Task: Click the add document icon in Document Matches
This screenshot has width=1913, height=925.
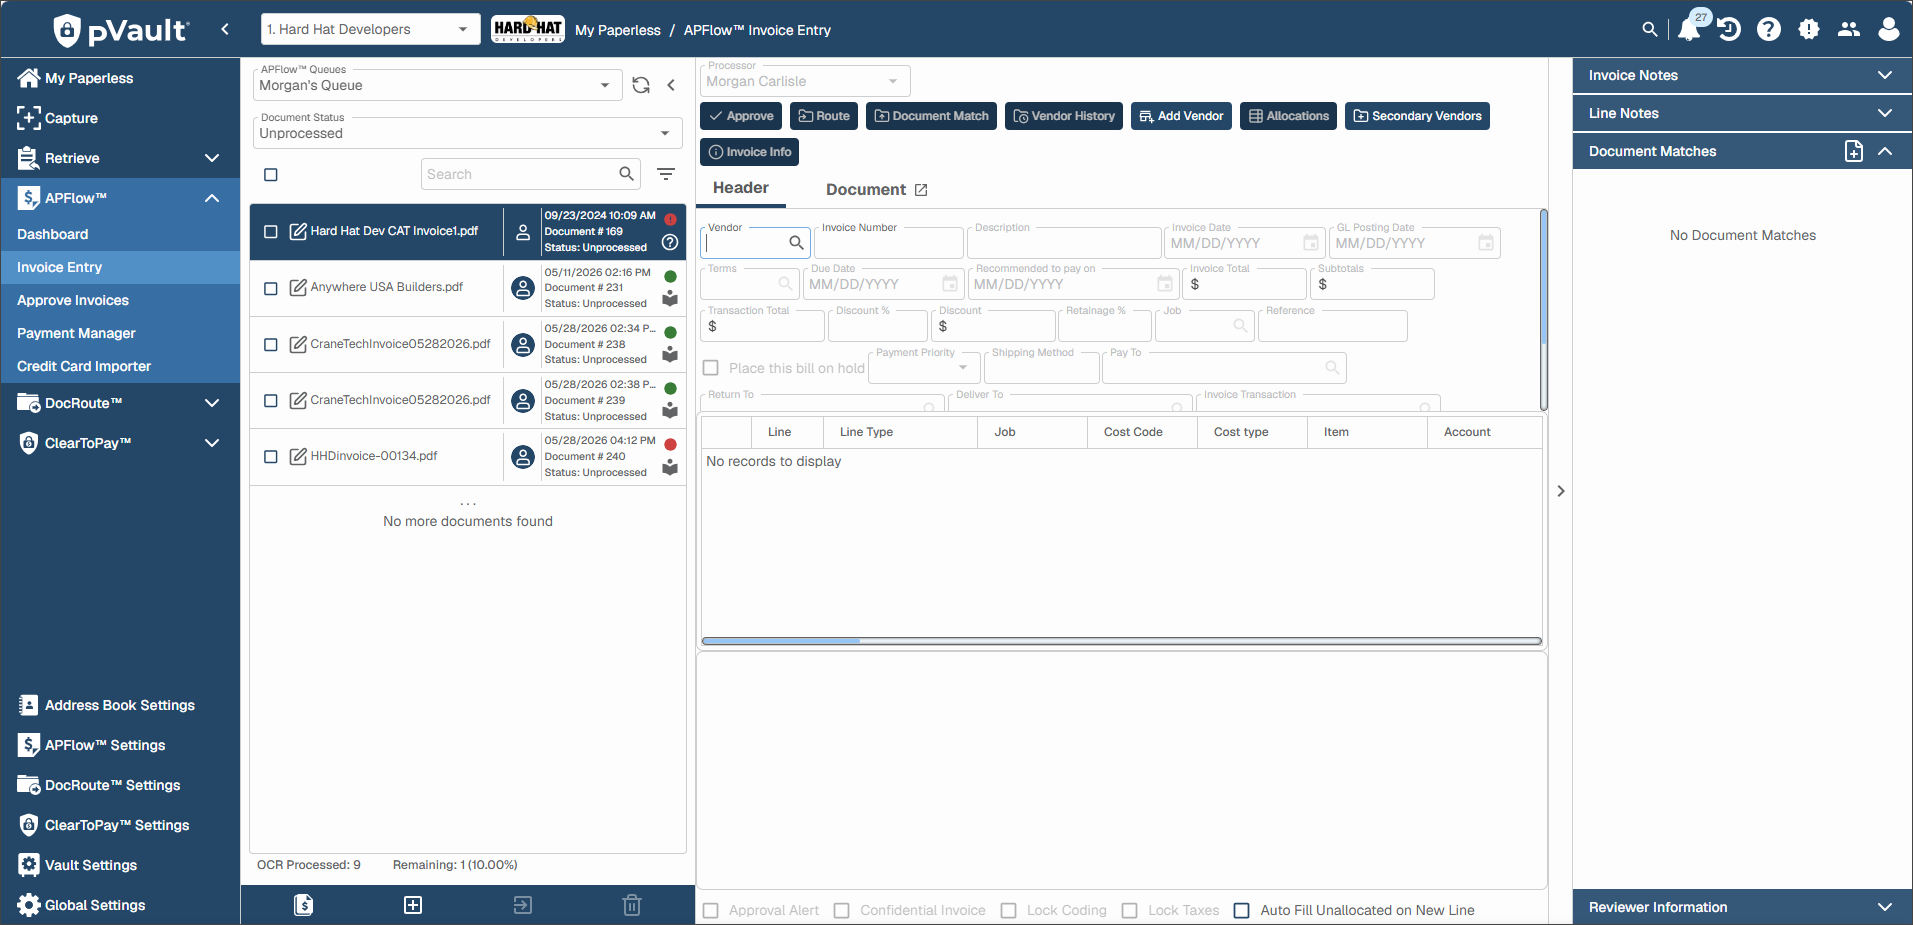Action: tap(1854, 151)
